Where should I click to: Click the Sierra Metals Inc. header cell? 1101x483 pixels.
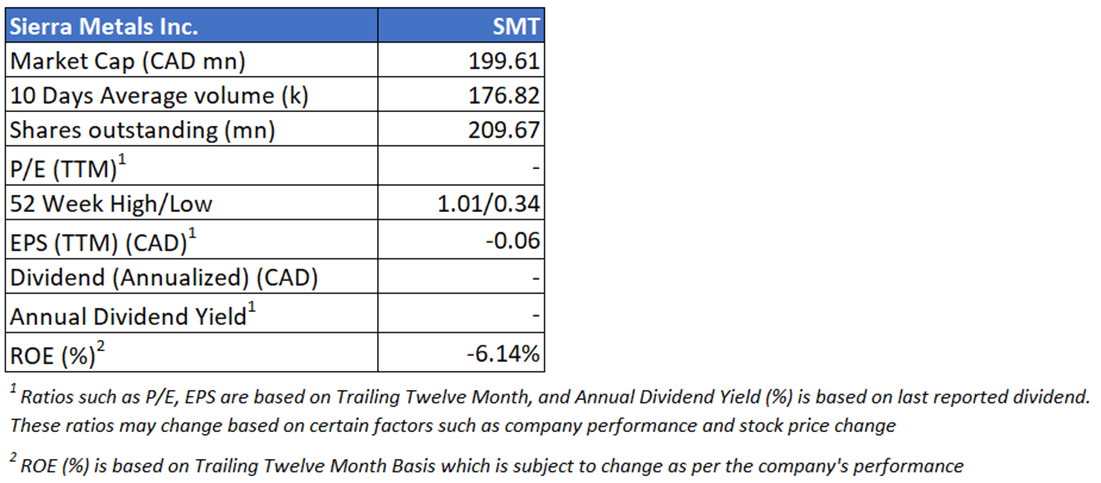coord(103,26)
